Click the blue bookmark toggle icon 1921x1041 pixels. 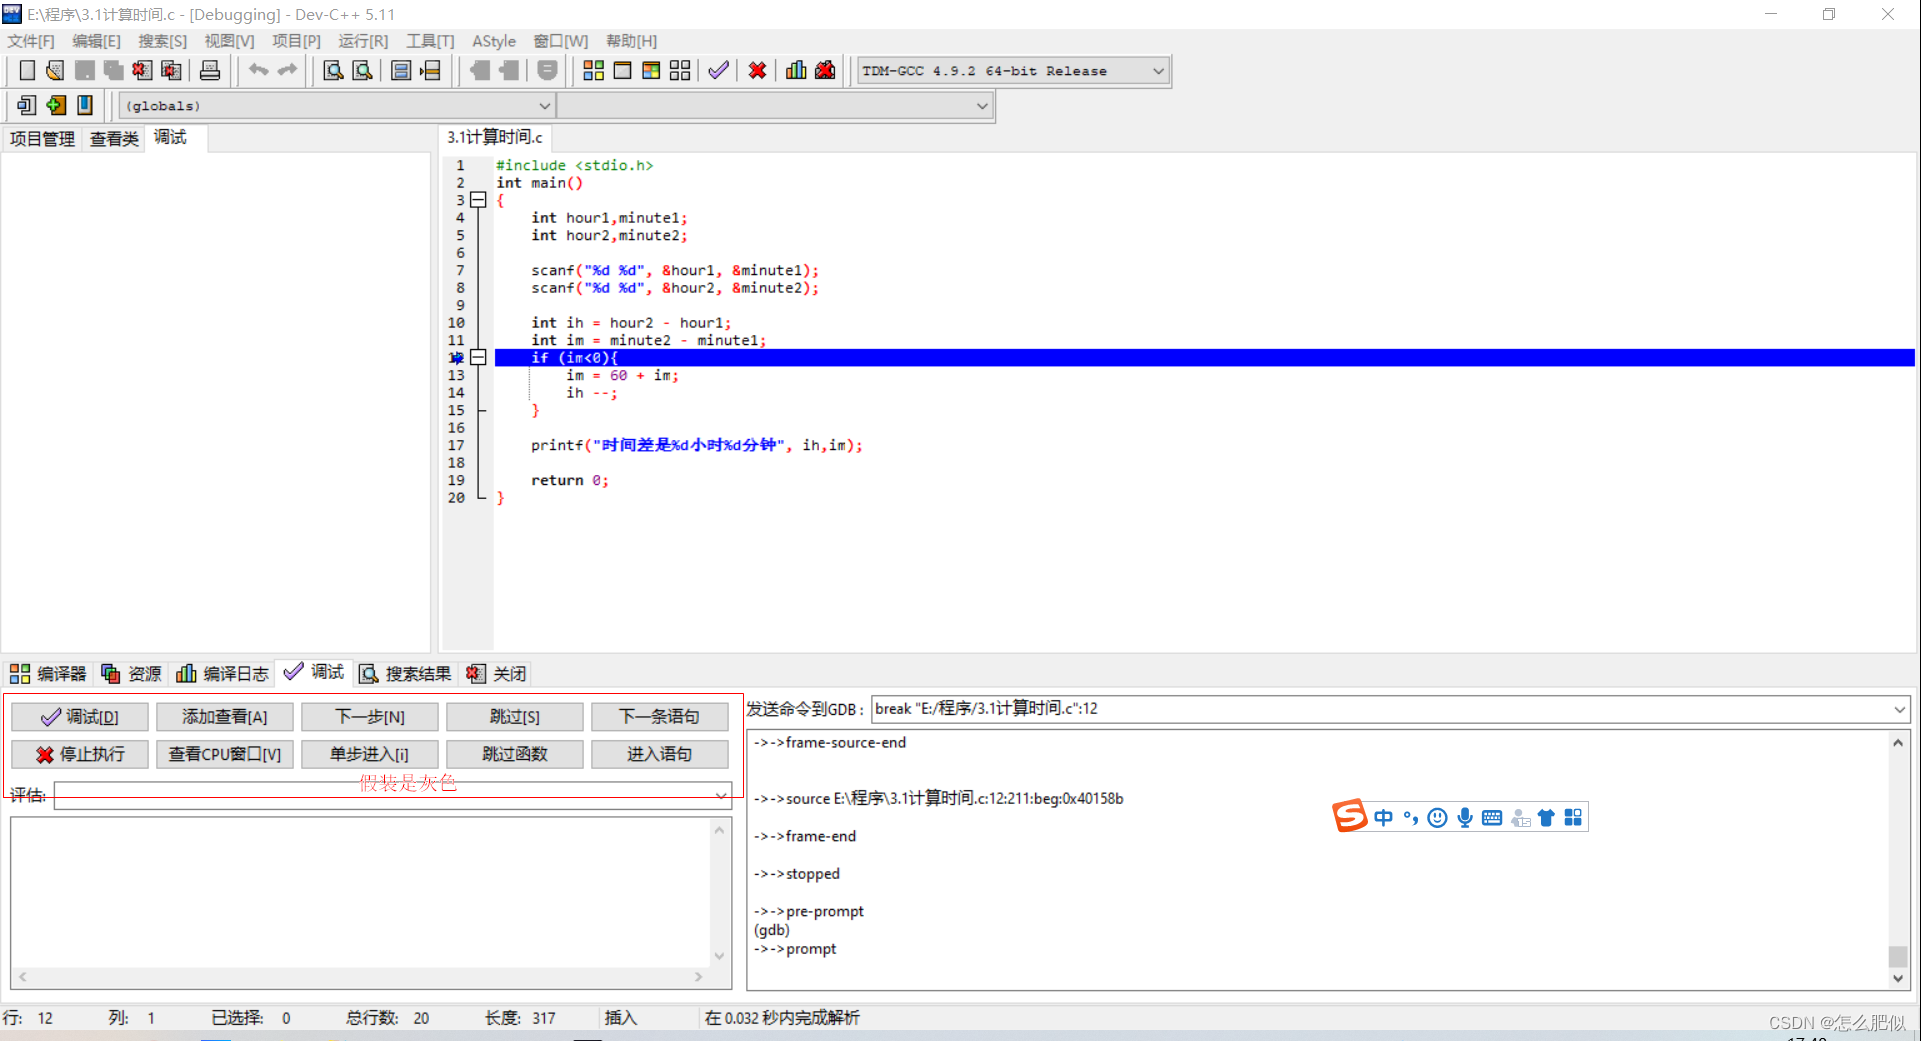[x=85, y=105]
